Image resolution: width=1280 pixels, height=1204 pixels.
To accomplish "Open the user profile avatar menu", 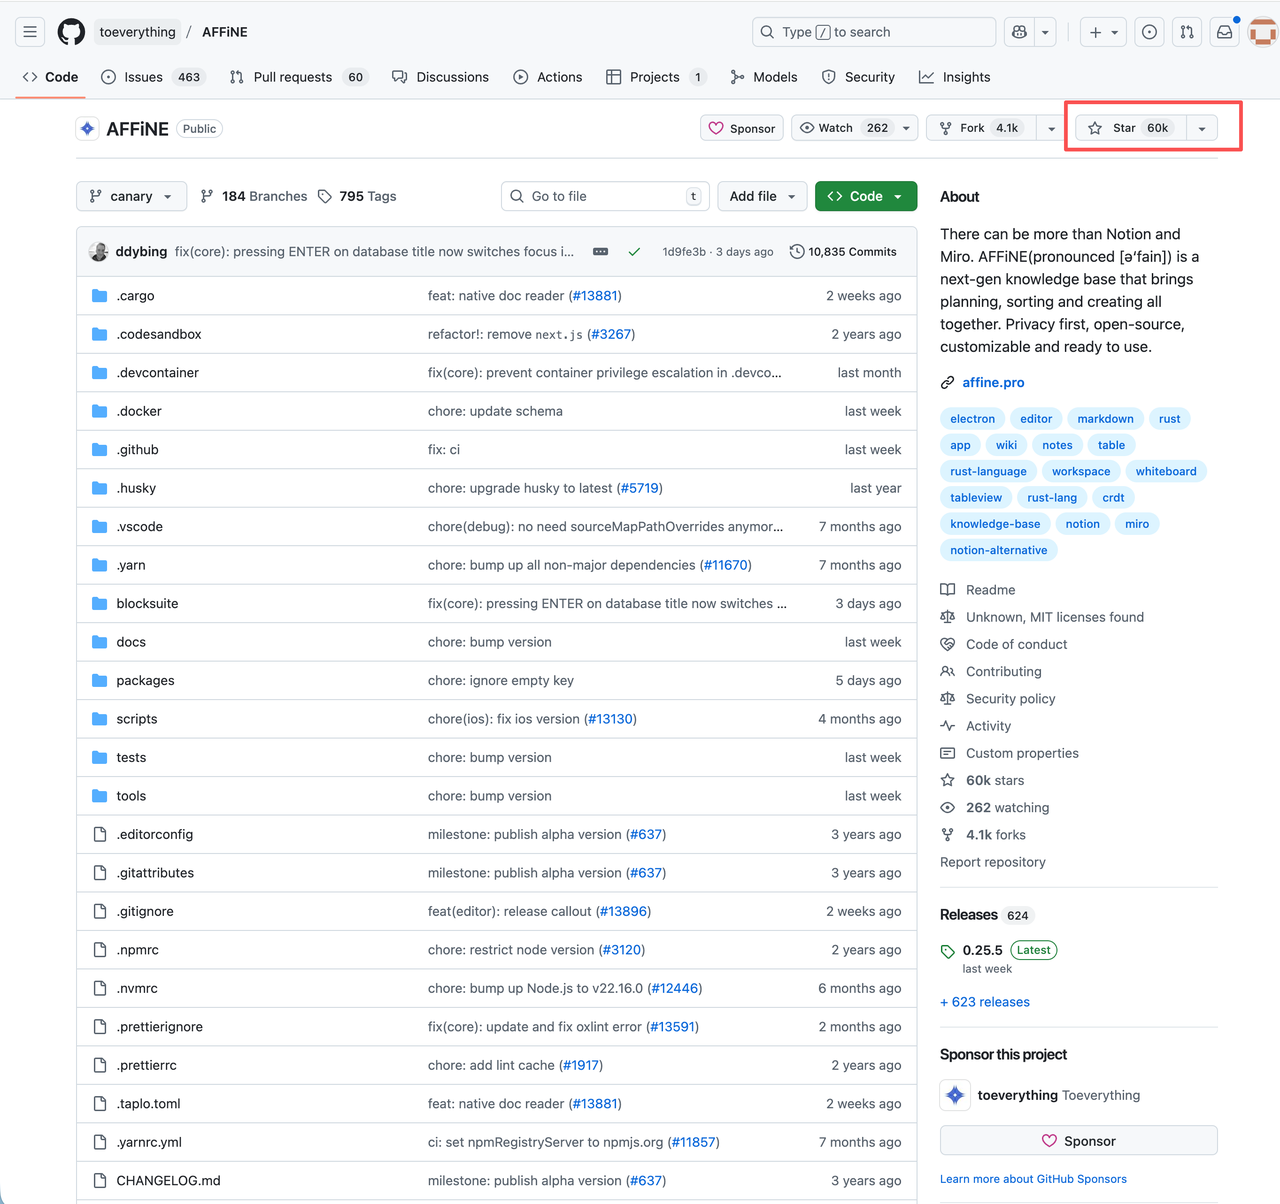I will pyautogui.click(x=1263, y=32).
